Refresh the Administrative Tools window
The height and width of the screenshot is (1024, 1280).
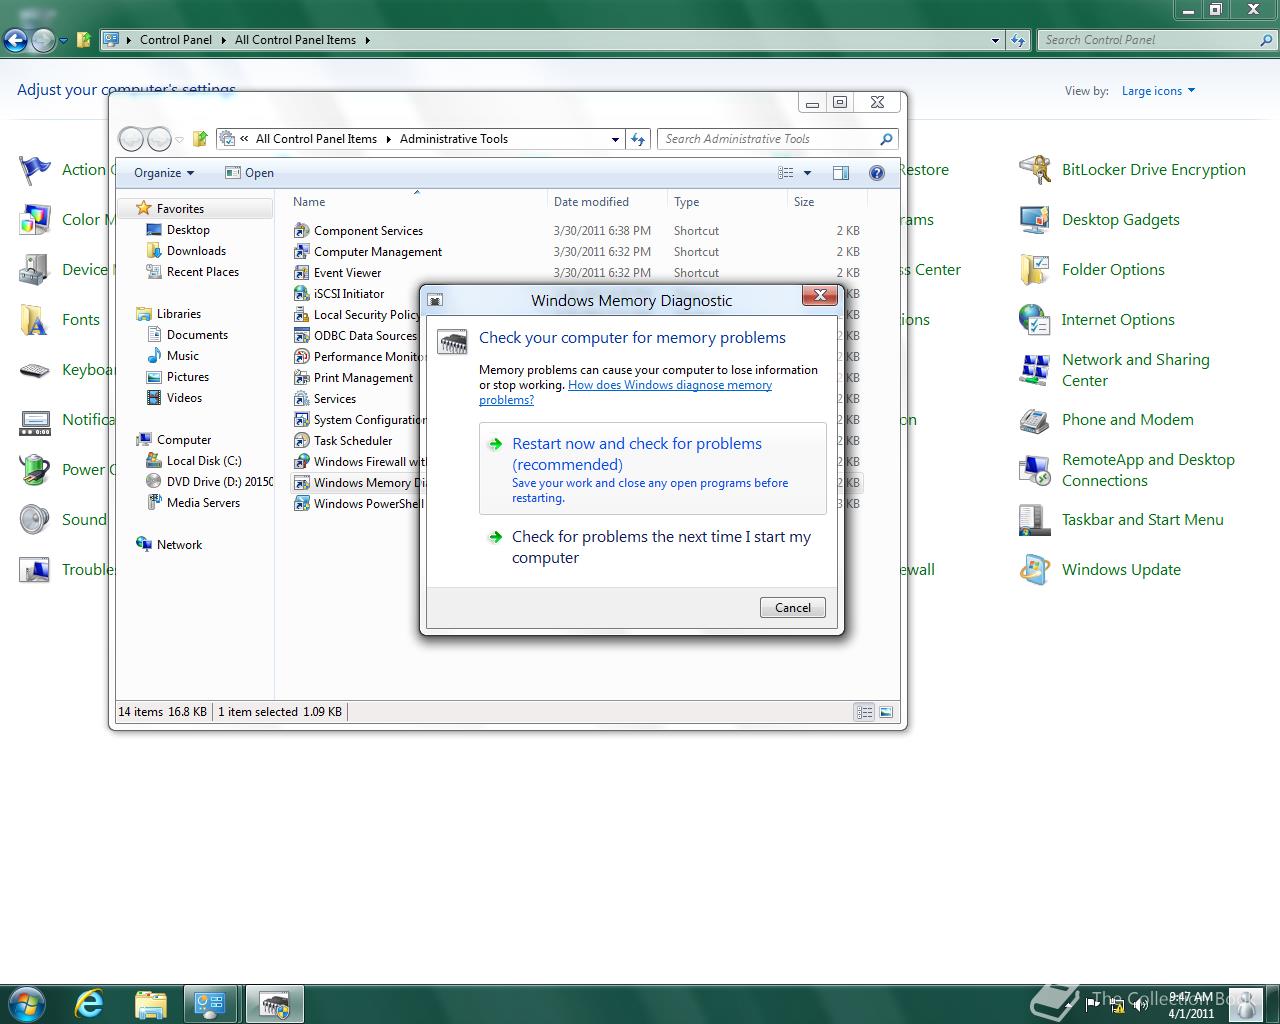638,139
